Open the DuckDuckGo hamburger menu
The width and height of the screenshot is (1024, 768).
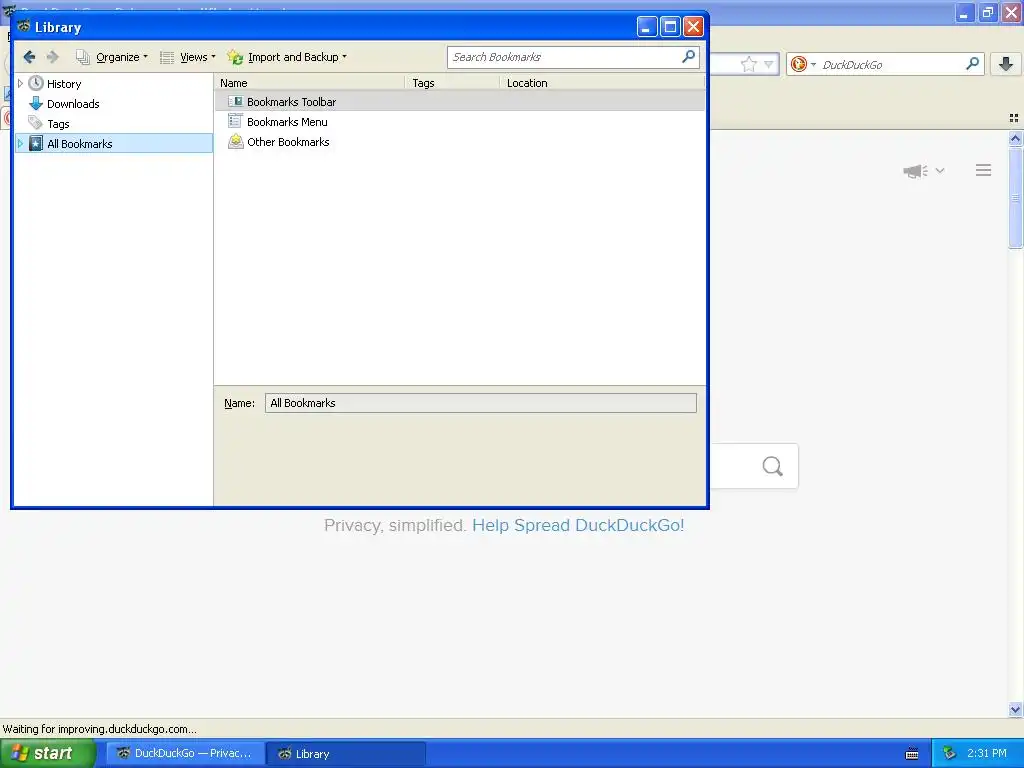click(984, 170)
